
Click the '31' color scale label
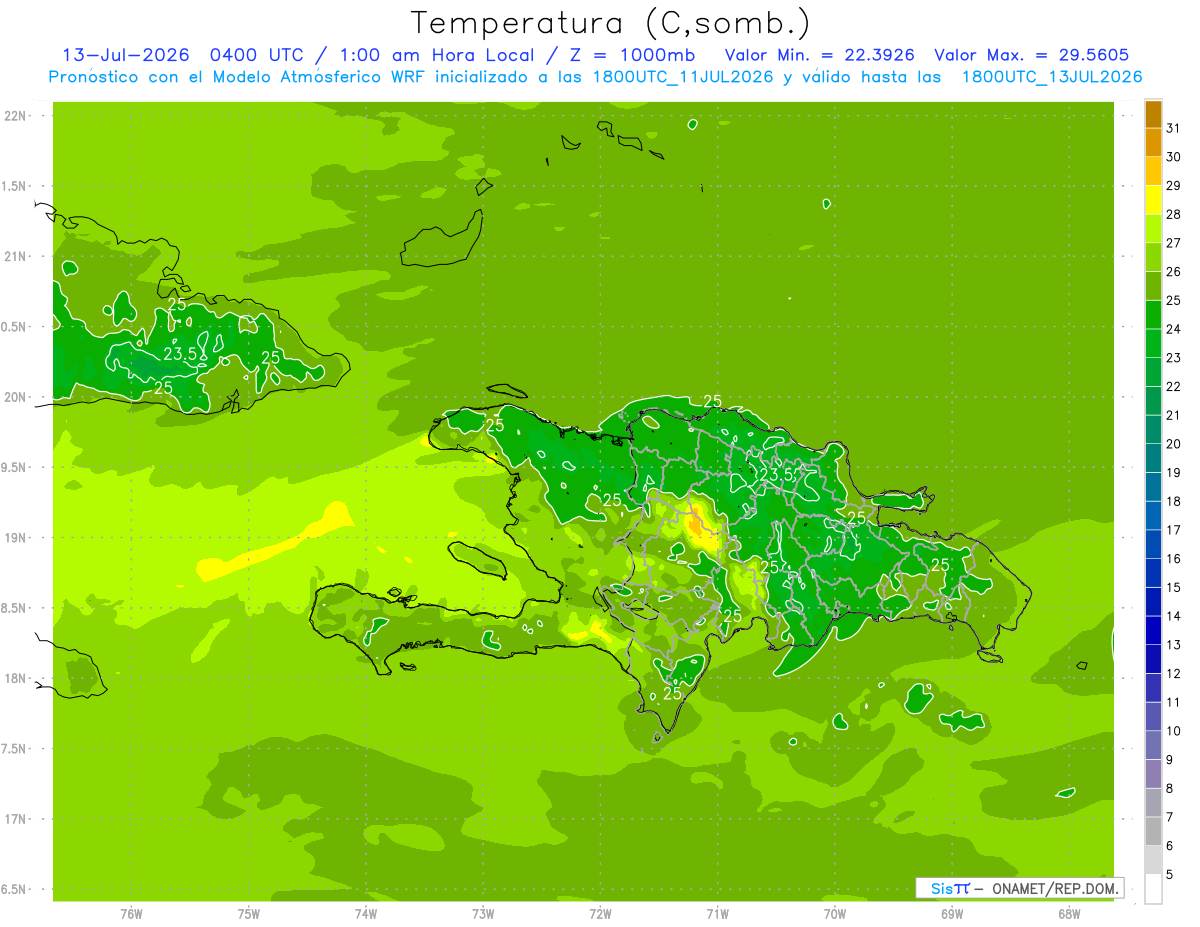pyautogui.click(x=1174, y=128)
